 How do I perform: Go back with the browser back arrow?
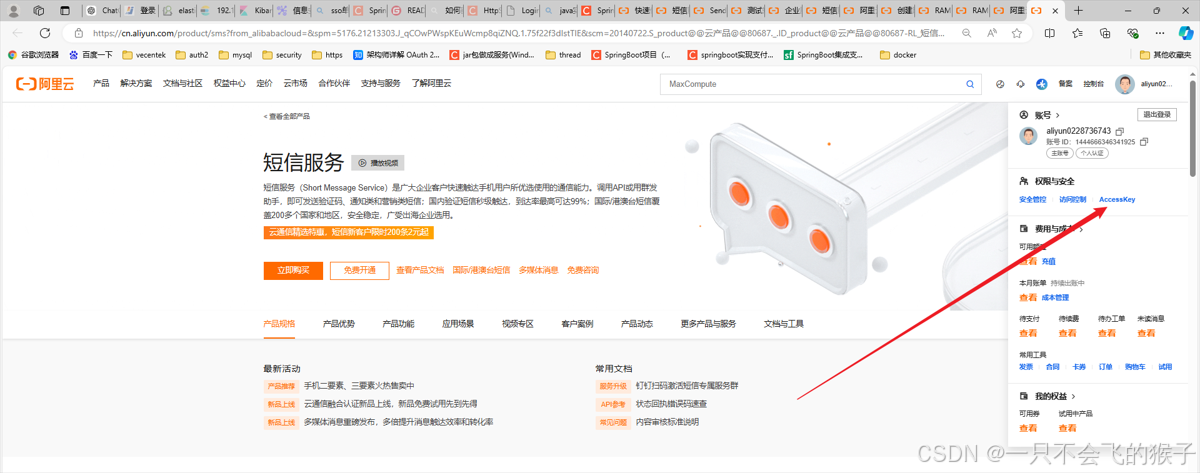point(16,33)
